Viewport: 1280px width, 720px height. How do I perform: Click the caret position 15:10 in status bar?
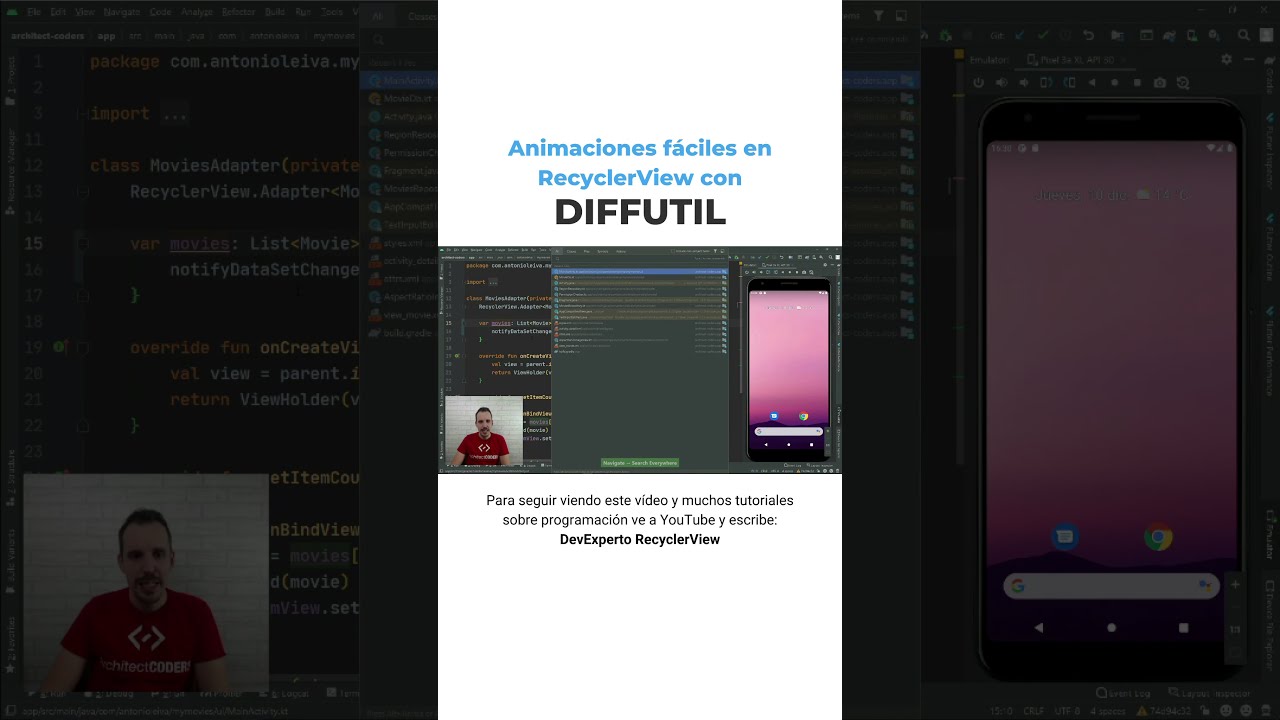tap(1001, 711)
